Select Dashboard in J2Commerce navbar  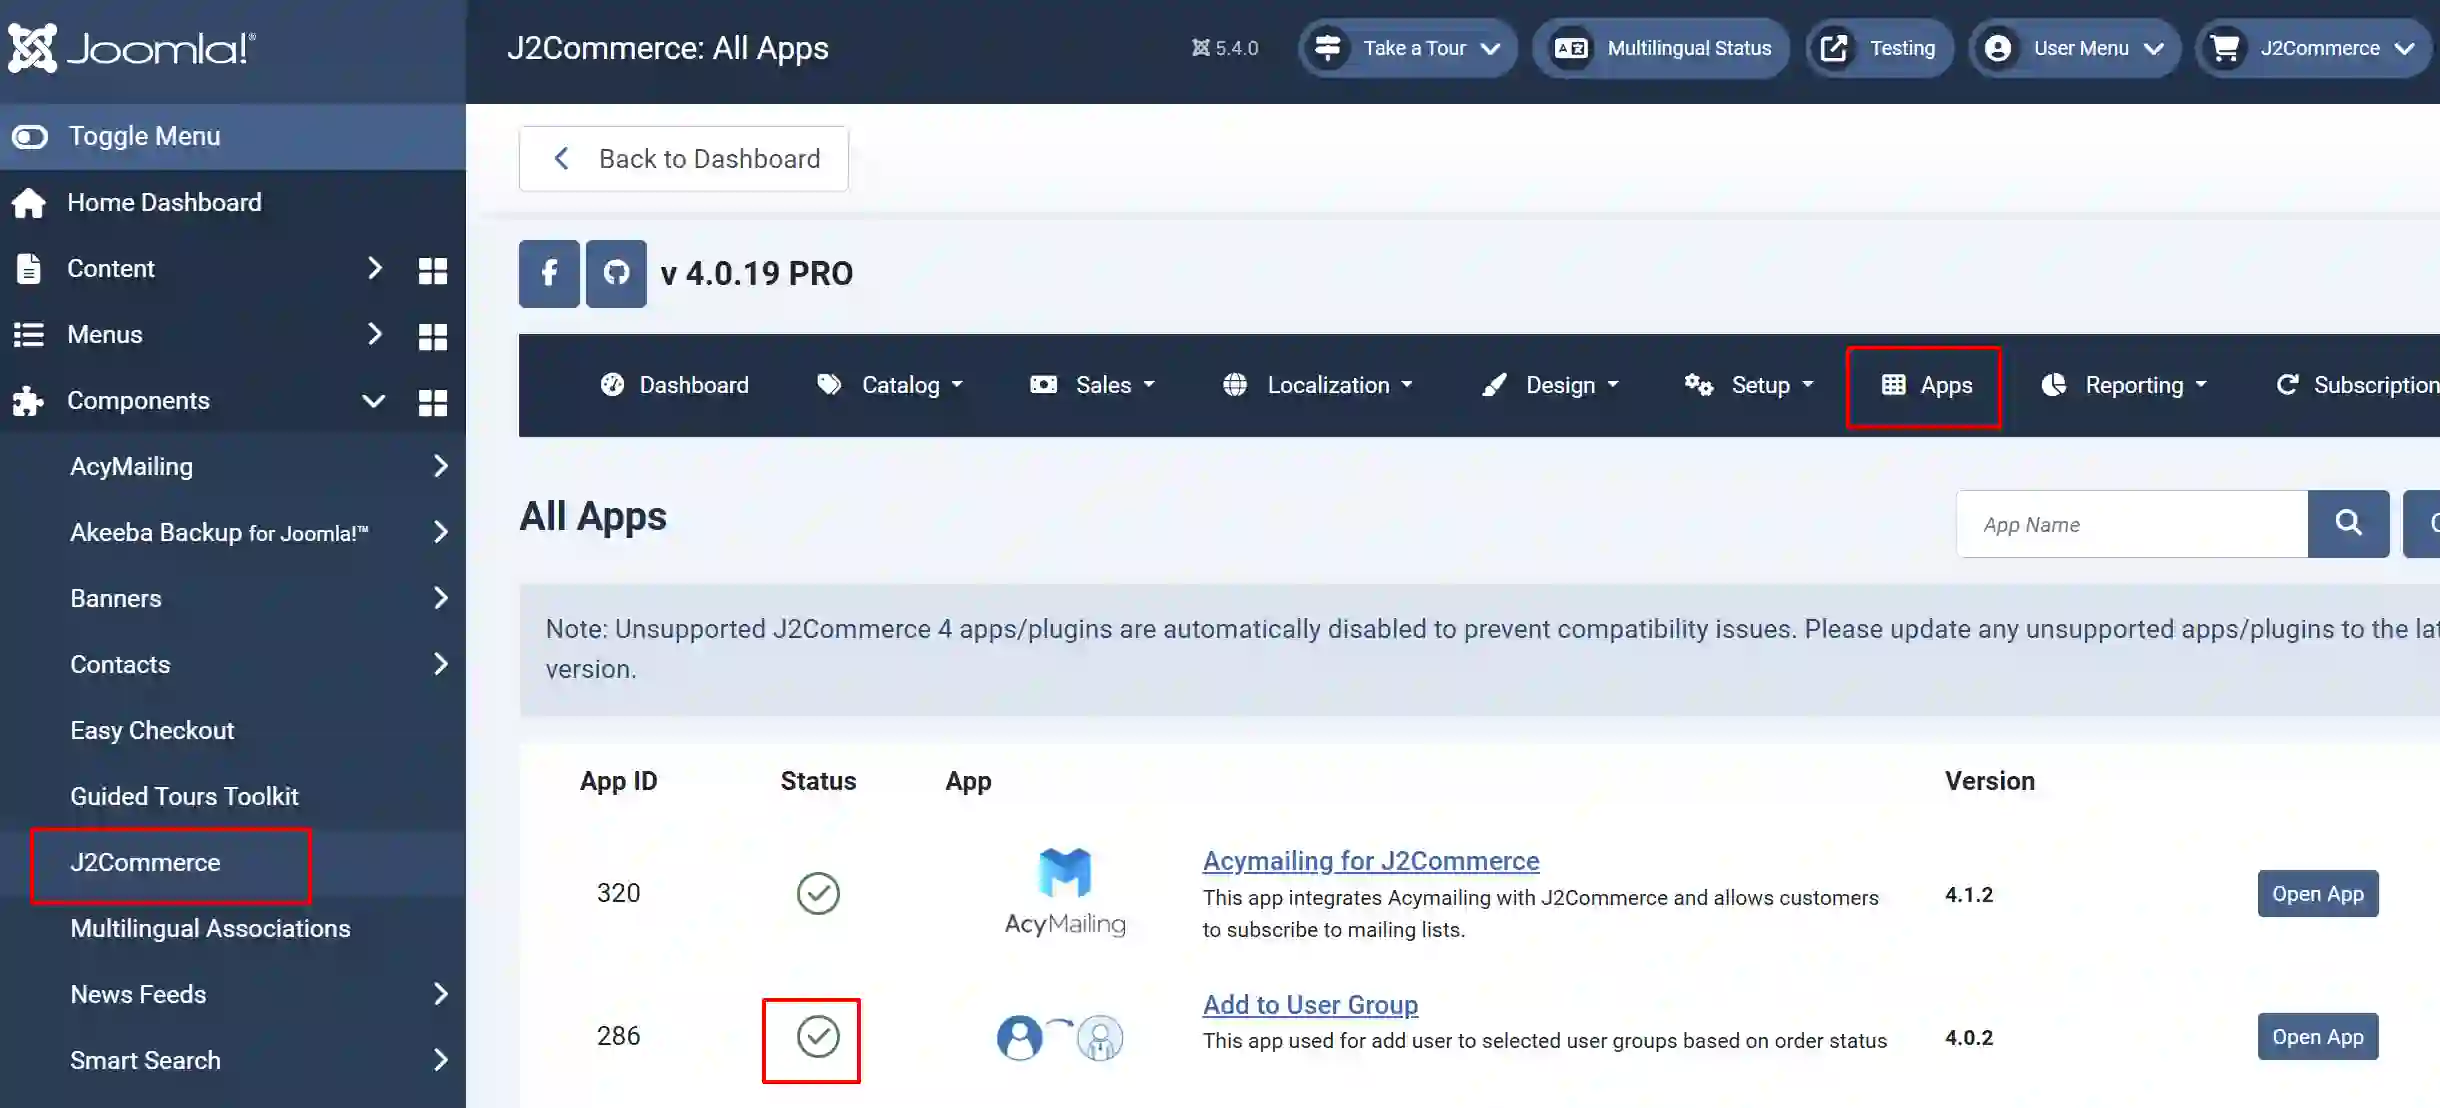coord(674,385)
